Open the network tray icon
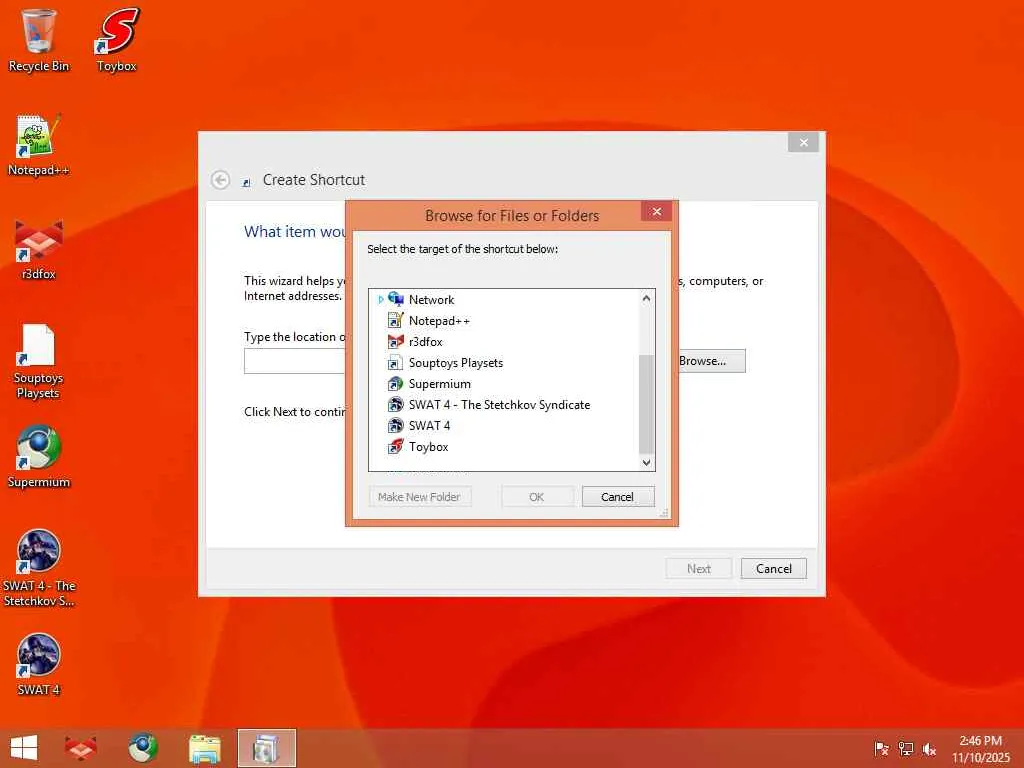Image resolution: width=1024 pixels, height=768 pixels. (x=906, y=749)
